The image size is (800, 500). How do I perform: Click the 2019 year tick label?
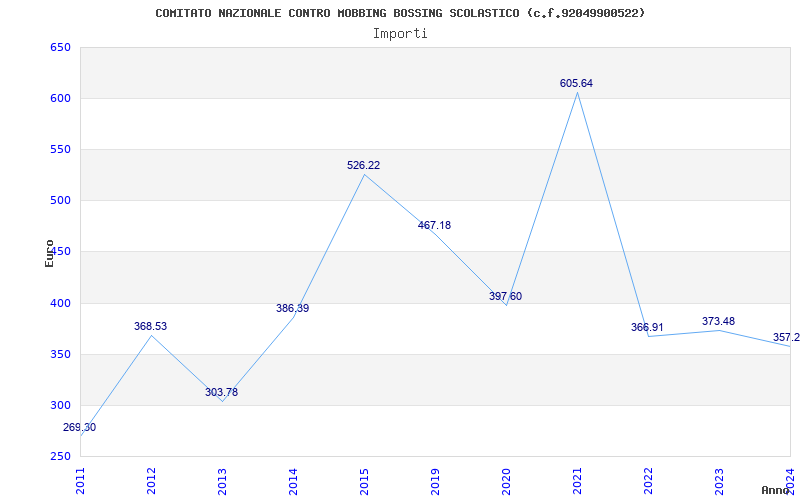435,481
